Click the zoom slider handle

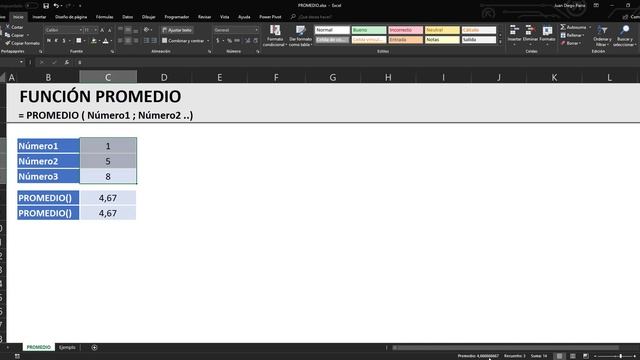[x=620, y=356]
